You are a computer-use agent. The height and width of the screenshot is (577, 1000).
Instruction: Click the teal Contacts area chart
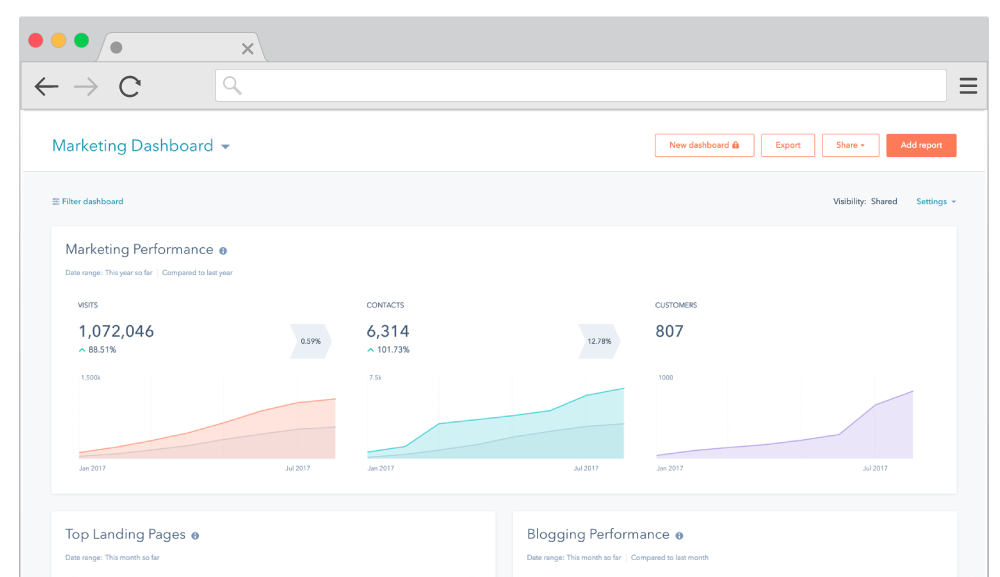click(496, 423)
